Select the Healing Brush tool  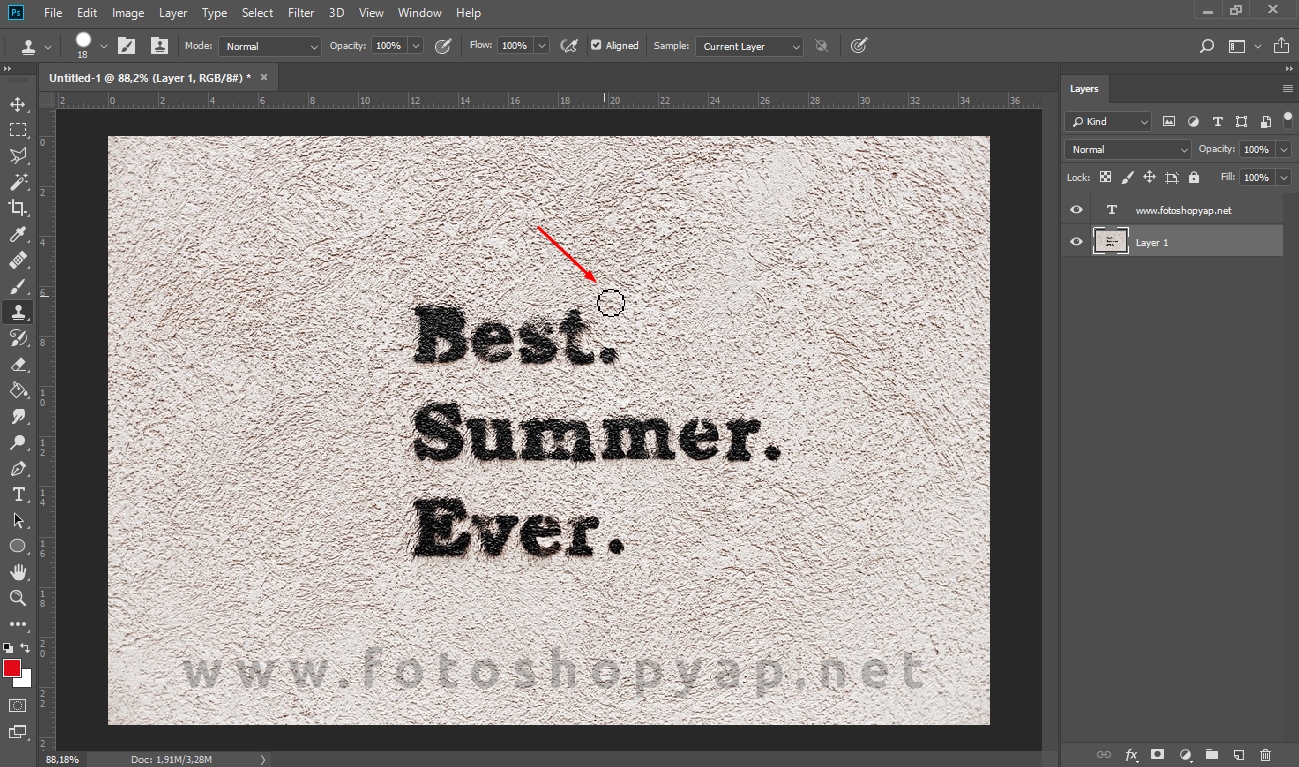[x=18, y=260]
